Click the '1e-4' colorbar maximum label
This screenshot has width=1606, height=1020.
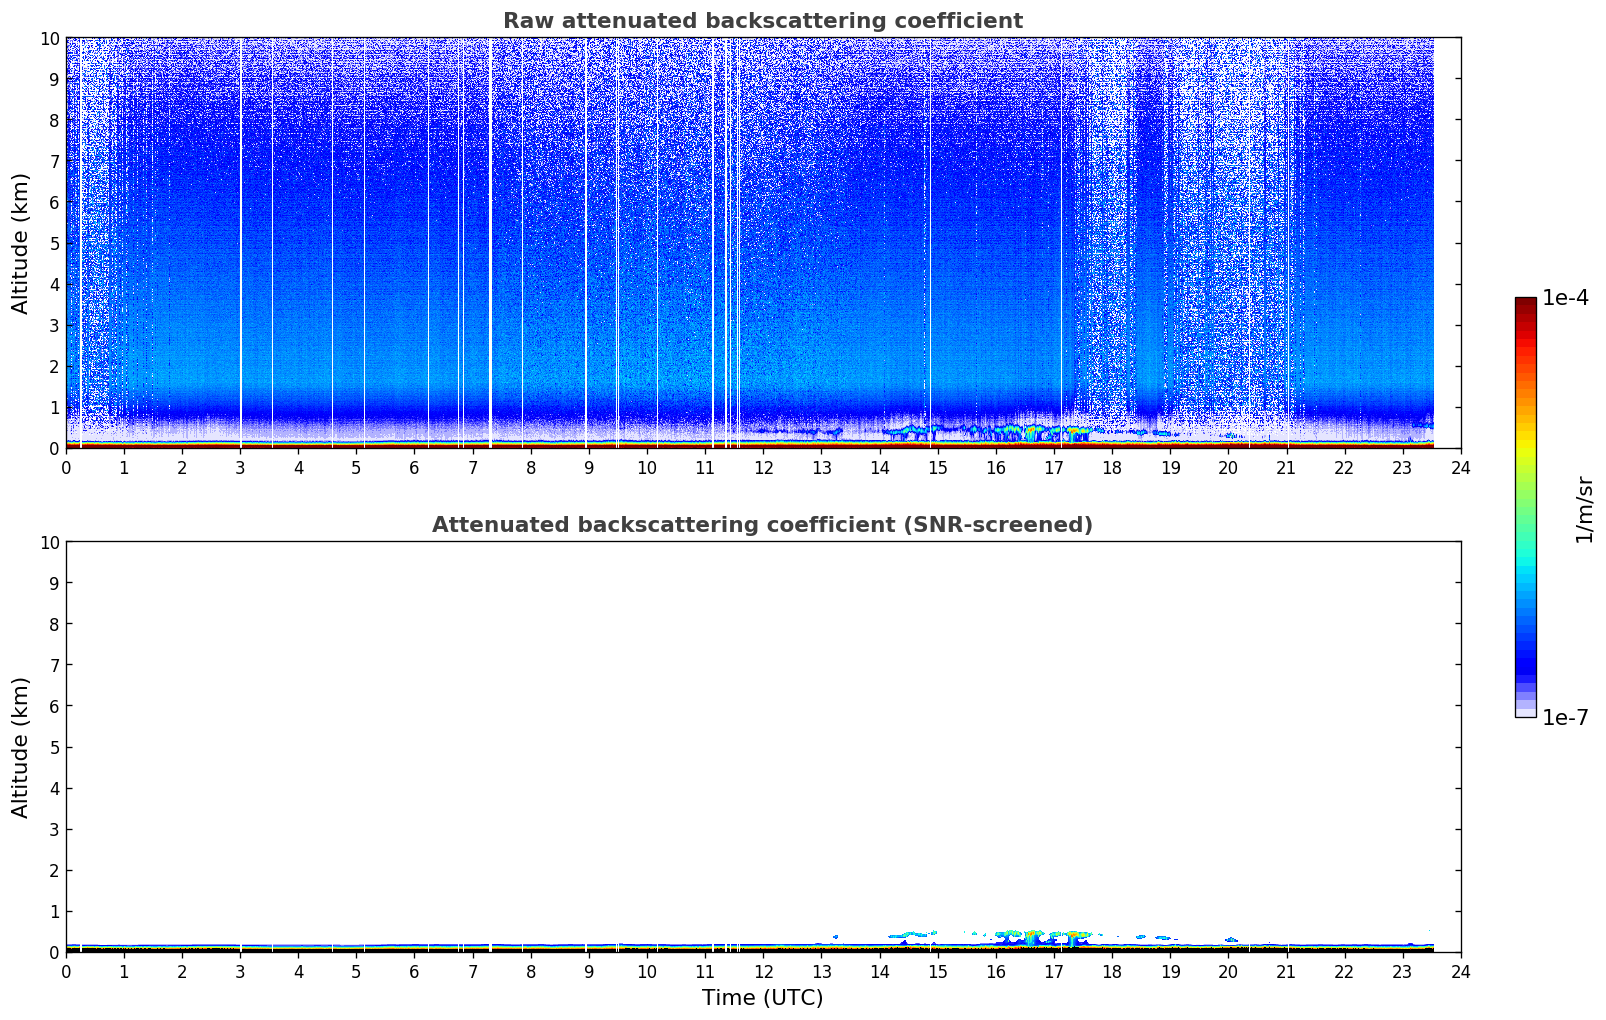[x=1565, y=298]
